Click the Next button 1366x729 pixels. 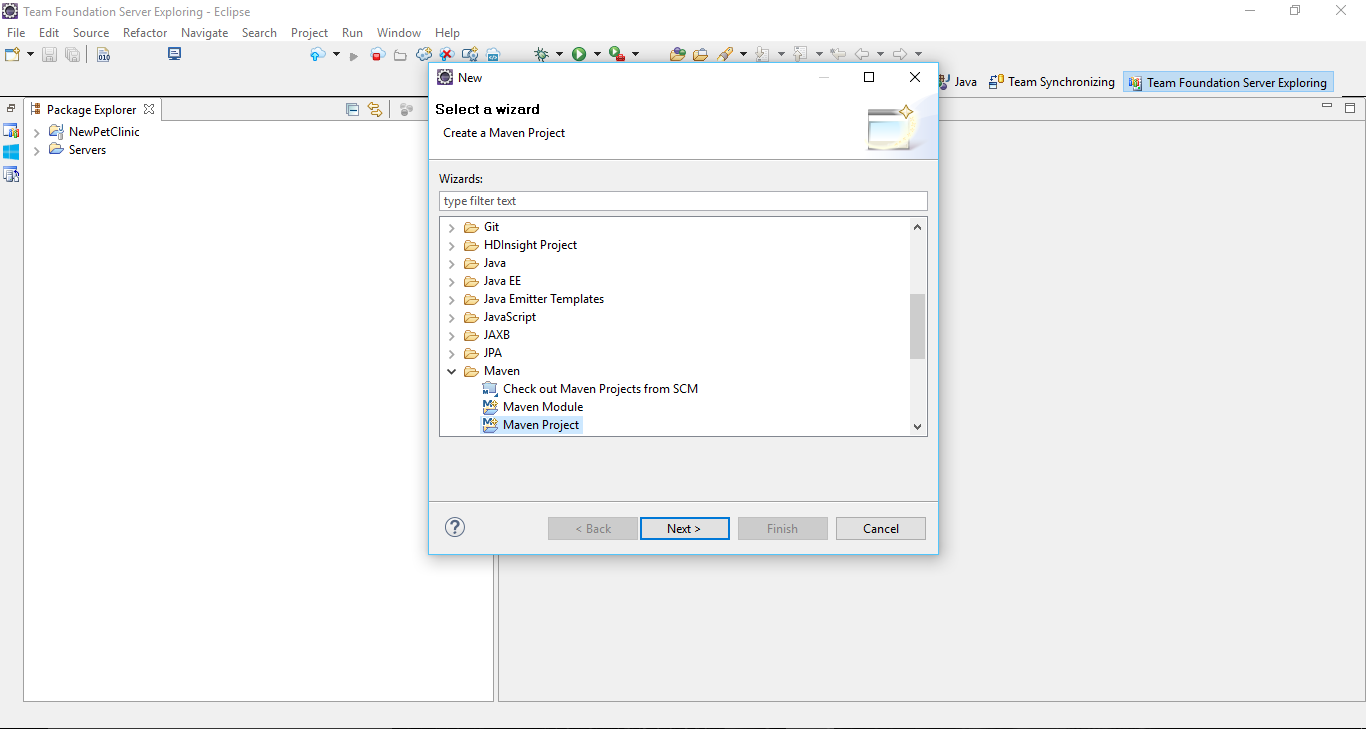pyautogui.click(x=684, y=528)
